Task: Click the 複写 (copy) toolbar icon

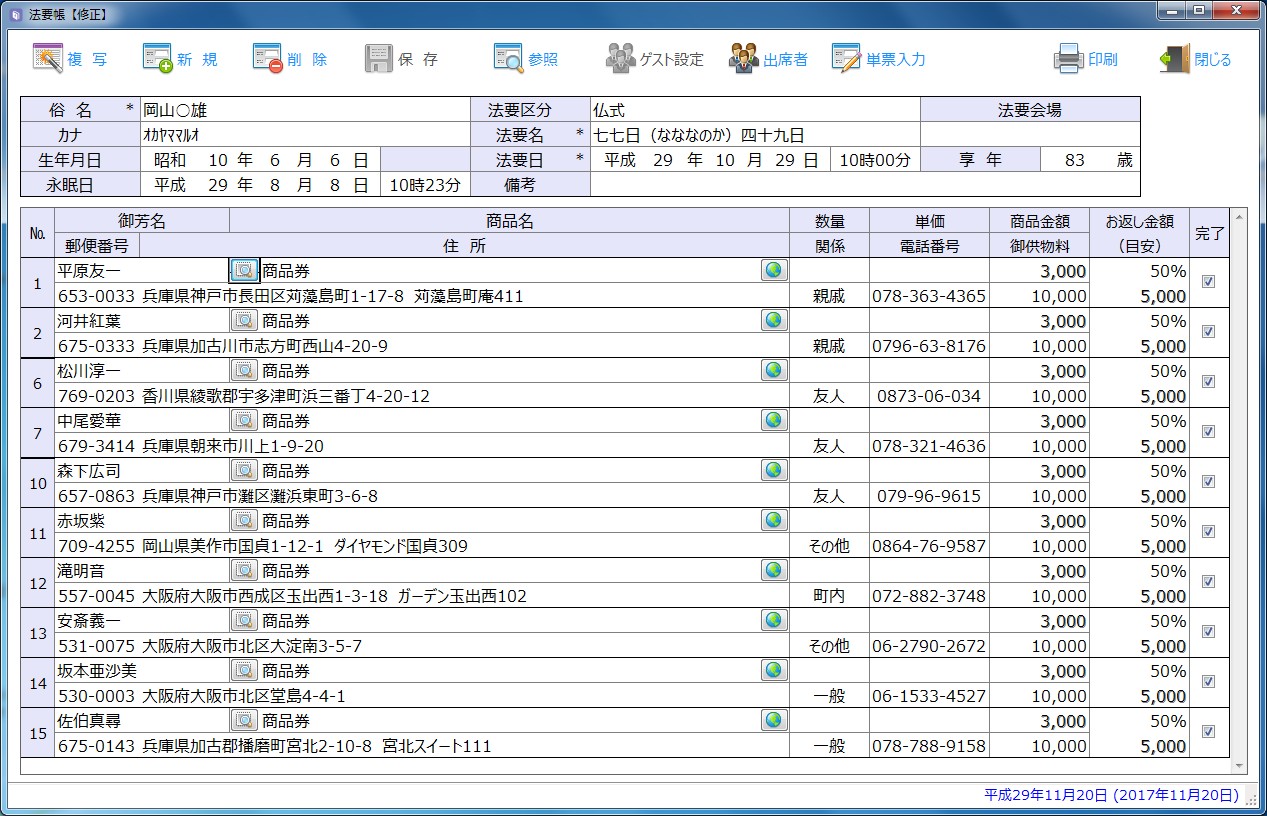Action: coord(48,59)
